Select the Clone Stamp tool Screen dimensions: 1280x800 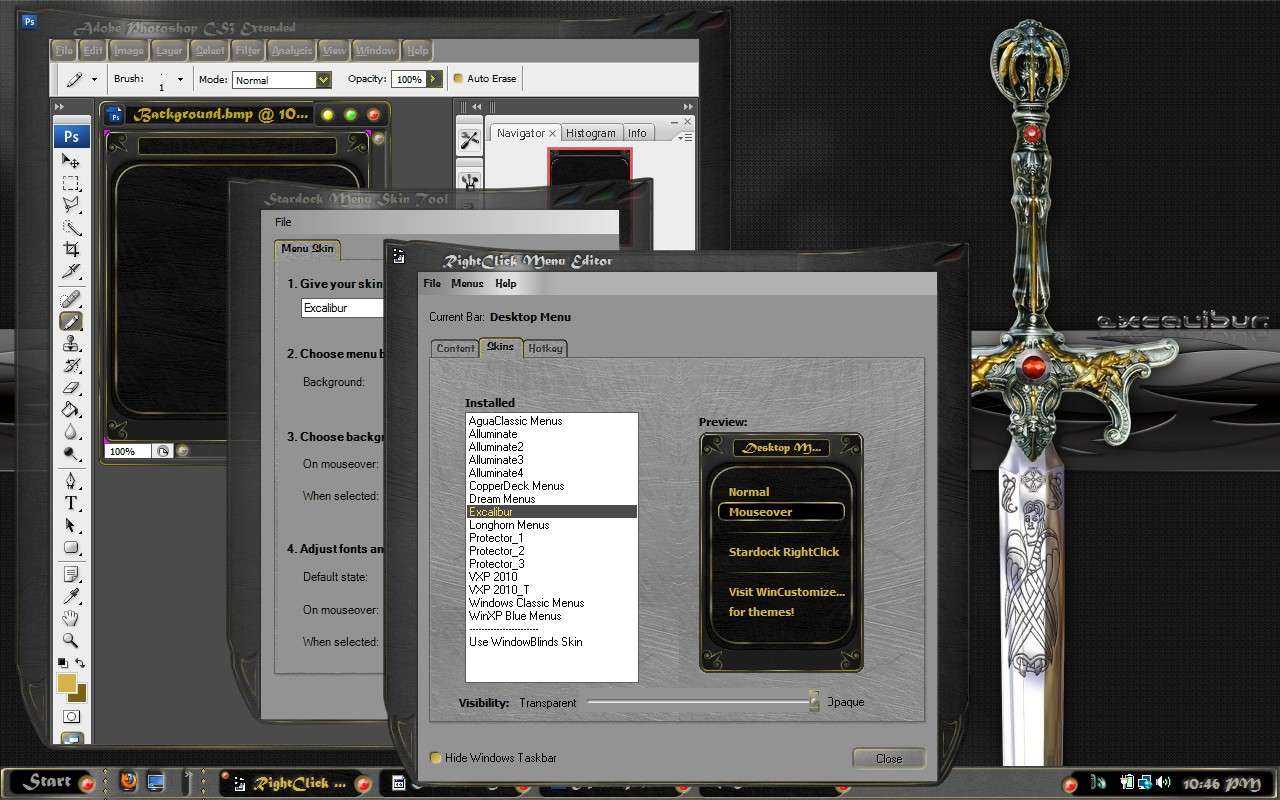71,343
